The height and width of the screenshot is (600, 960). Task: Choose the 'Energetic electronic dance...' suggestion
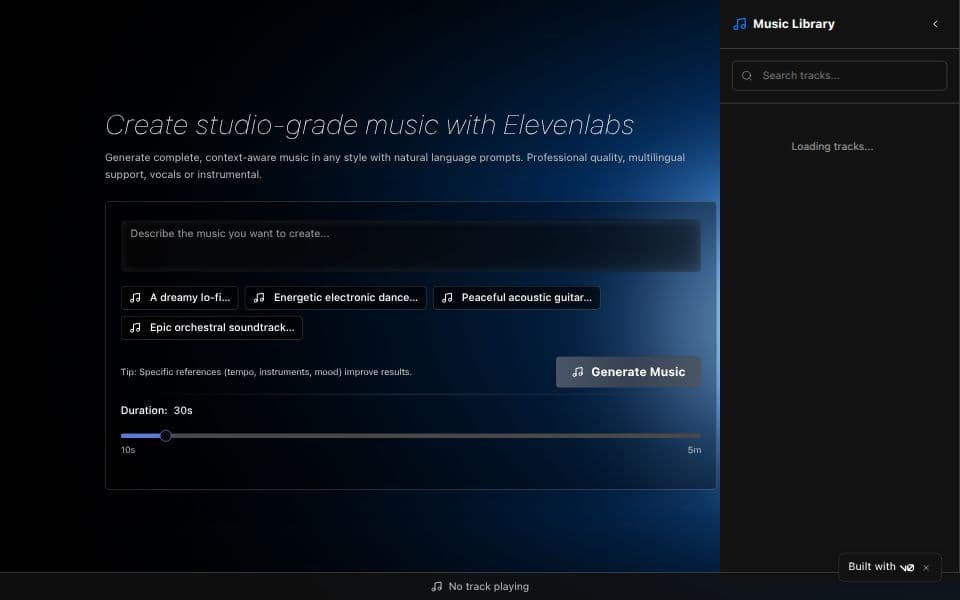click(x=336, y=298)
